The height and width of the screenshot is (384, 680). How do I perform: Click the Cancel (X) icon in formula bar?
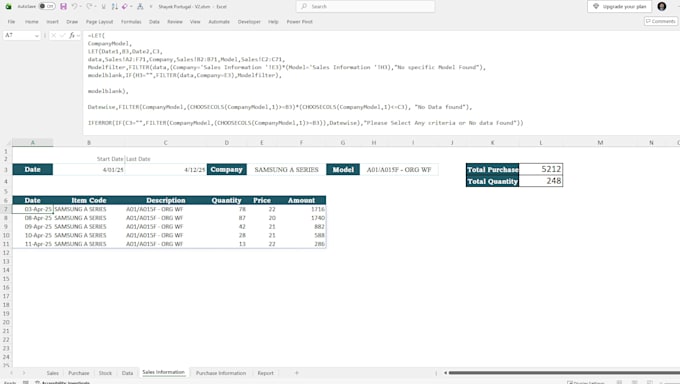pos(53,35)
